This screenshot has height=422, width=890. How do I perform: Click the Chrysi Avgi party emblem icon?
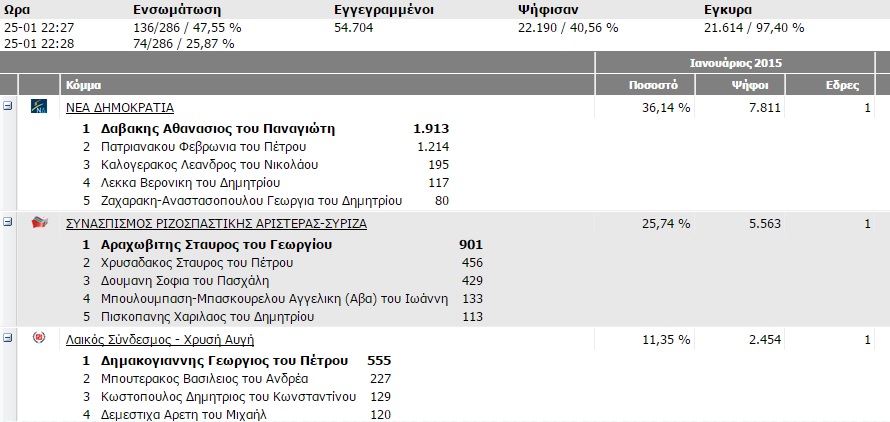click(x=40, y=338)
